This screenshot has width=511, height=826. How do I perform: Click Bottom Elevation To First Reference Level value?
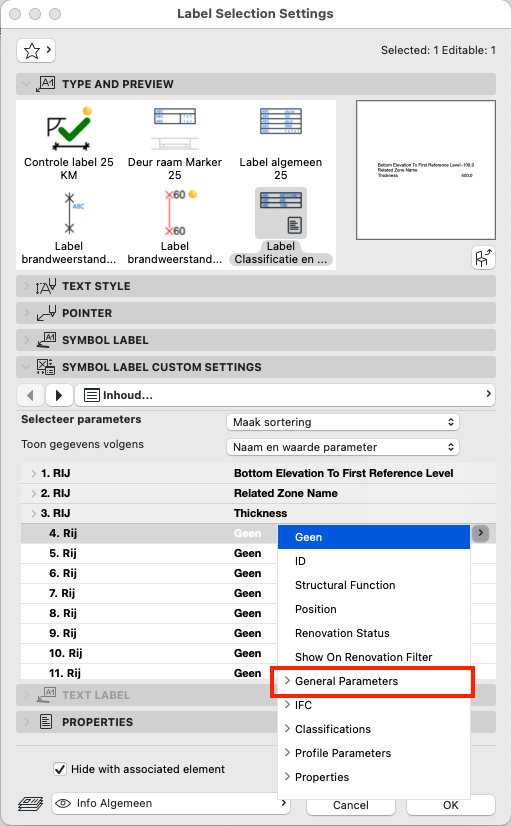(343, 474)
